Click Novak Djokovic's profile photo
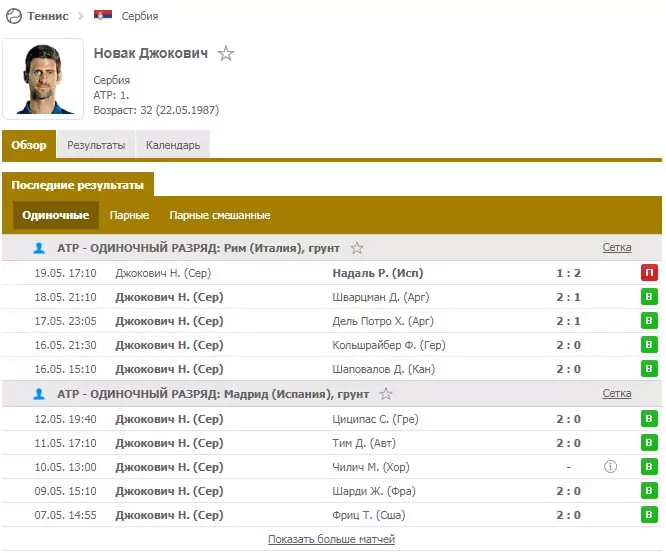The height and width of the screenshot is (553, 666). (43, 79)
